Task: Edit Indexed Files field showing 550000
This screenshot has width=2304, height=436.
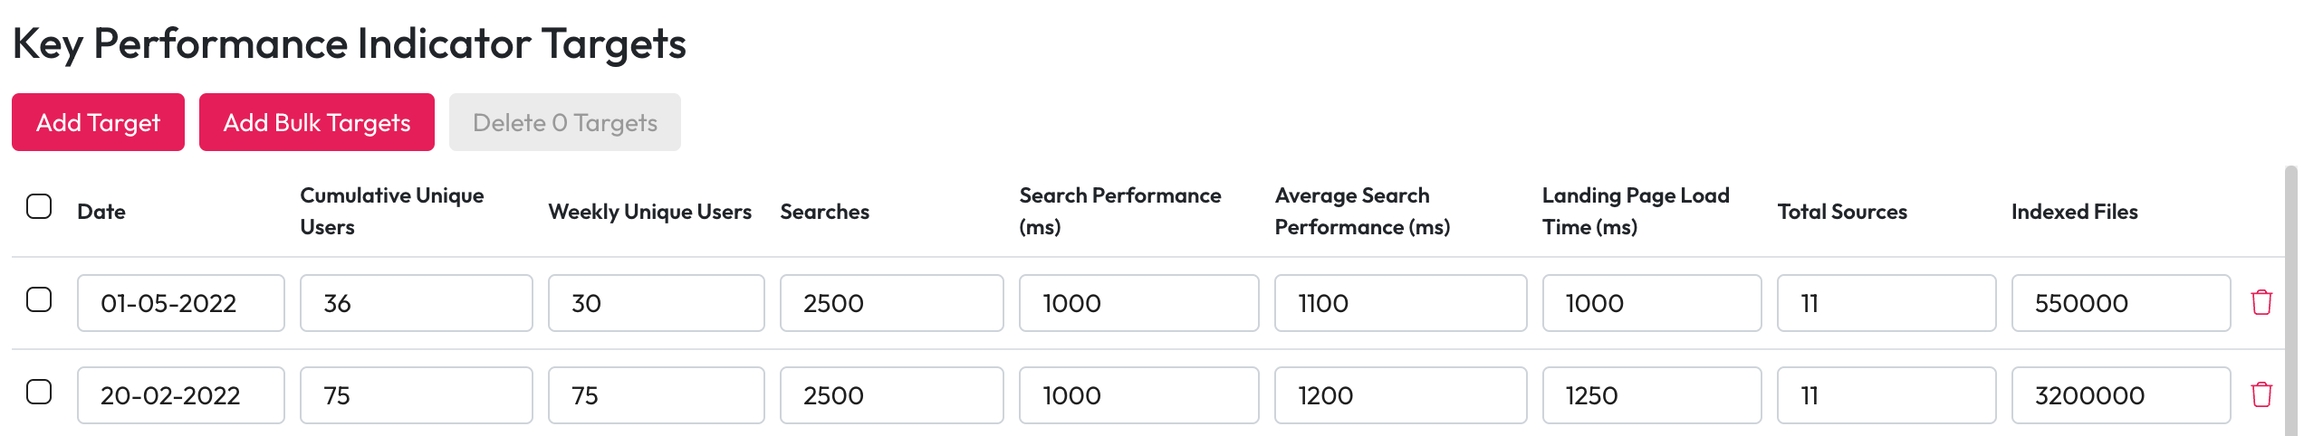Action: click(x=2120, y=303)
